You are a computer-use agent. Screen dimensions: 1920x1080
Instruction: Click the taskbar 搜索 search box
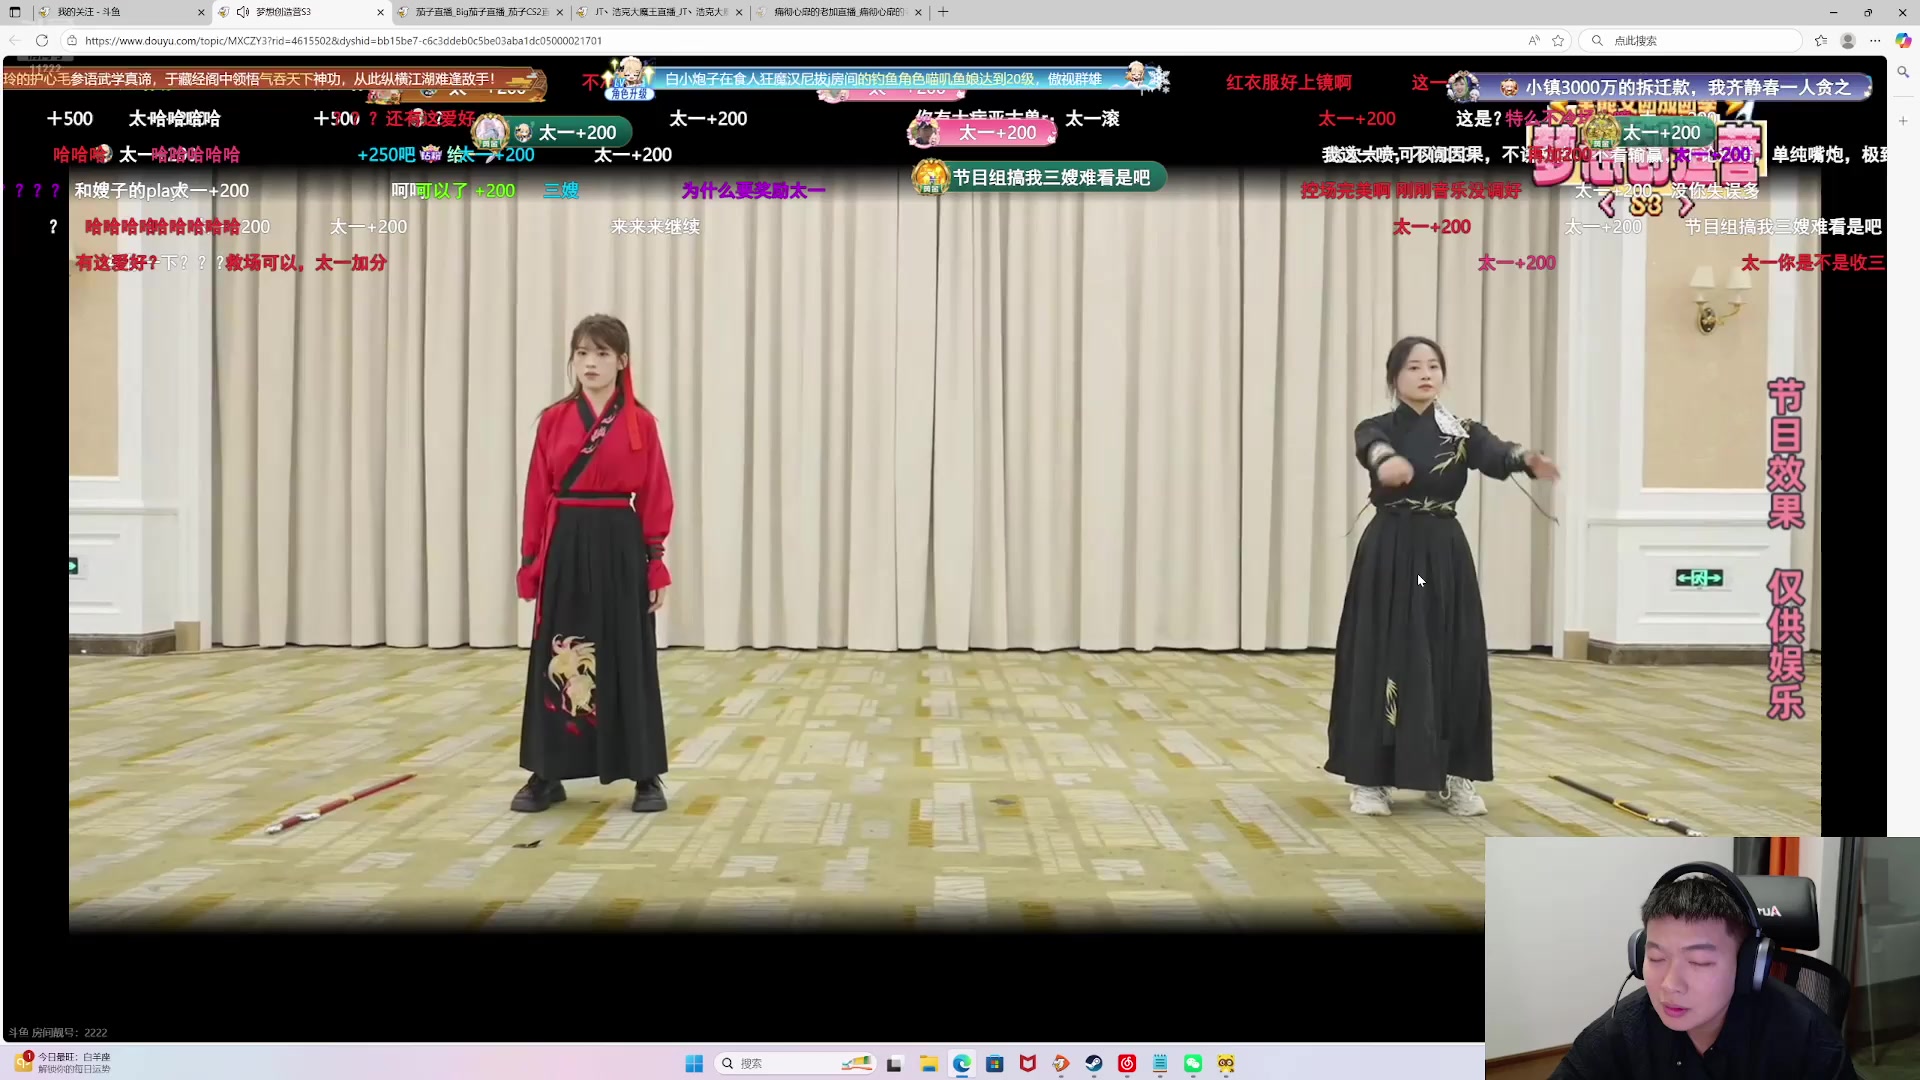pyautogui.click(x=797, y=1063)
